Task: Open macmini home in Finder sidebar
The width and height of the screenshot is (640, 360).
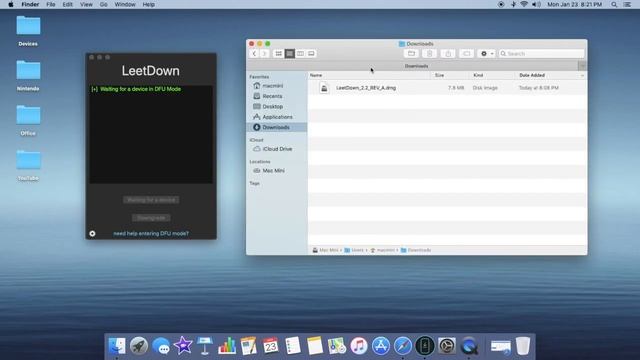Action: coord(273,86)
